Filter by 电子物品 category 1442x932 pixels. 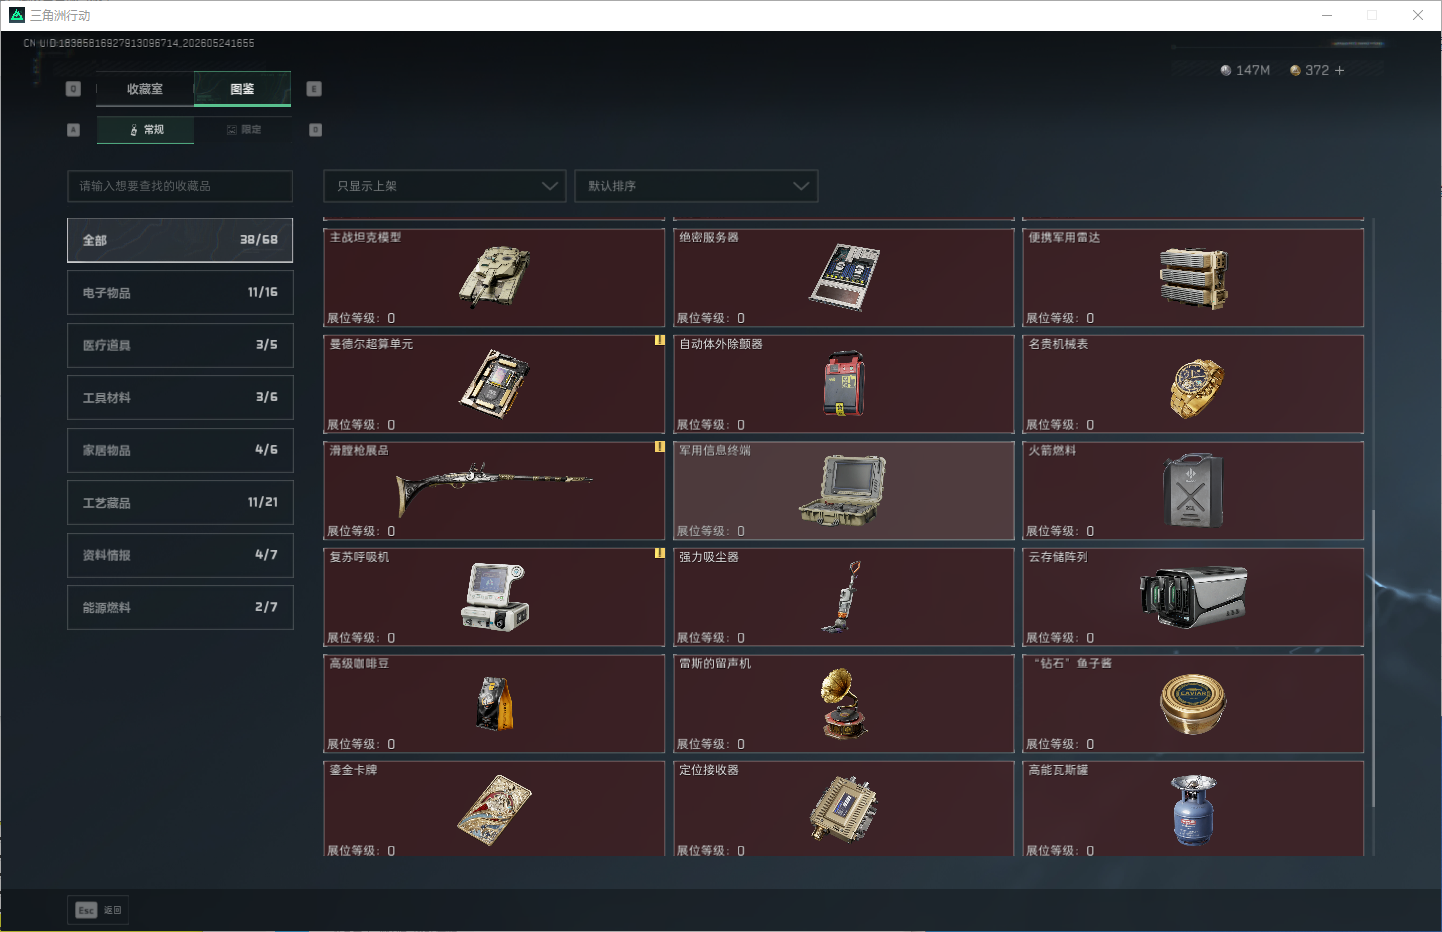point(180,293)
